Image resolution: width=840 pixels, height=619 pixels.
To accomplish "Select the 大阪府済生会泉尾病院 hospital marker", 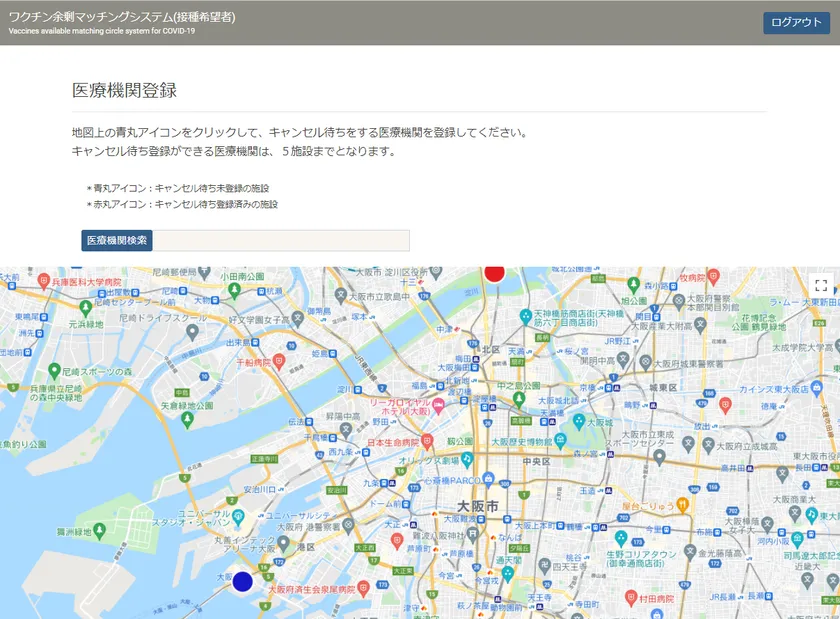I will pos(363,588).
